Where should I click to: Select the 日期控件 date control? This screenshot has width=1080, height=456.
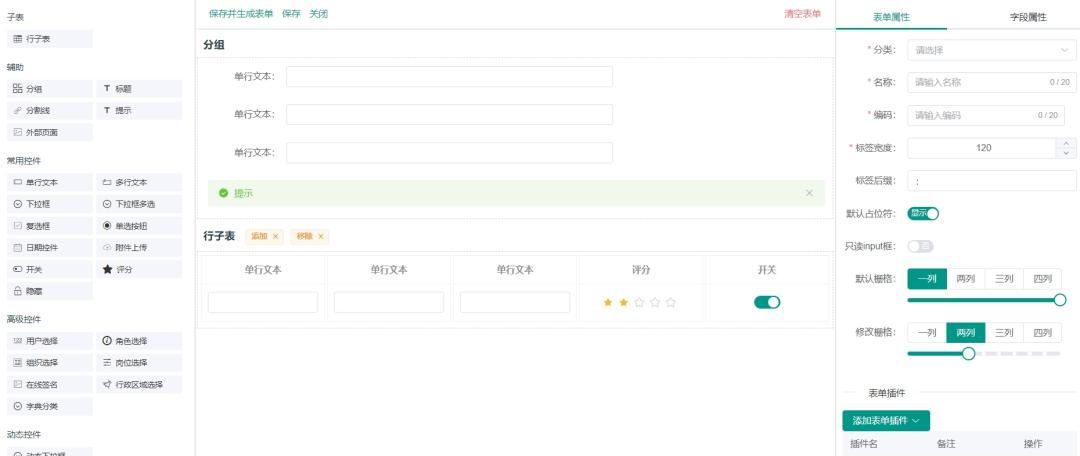50,247
